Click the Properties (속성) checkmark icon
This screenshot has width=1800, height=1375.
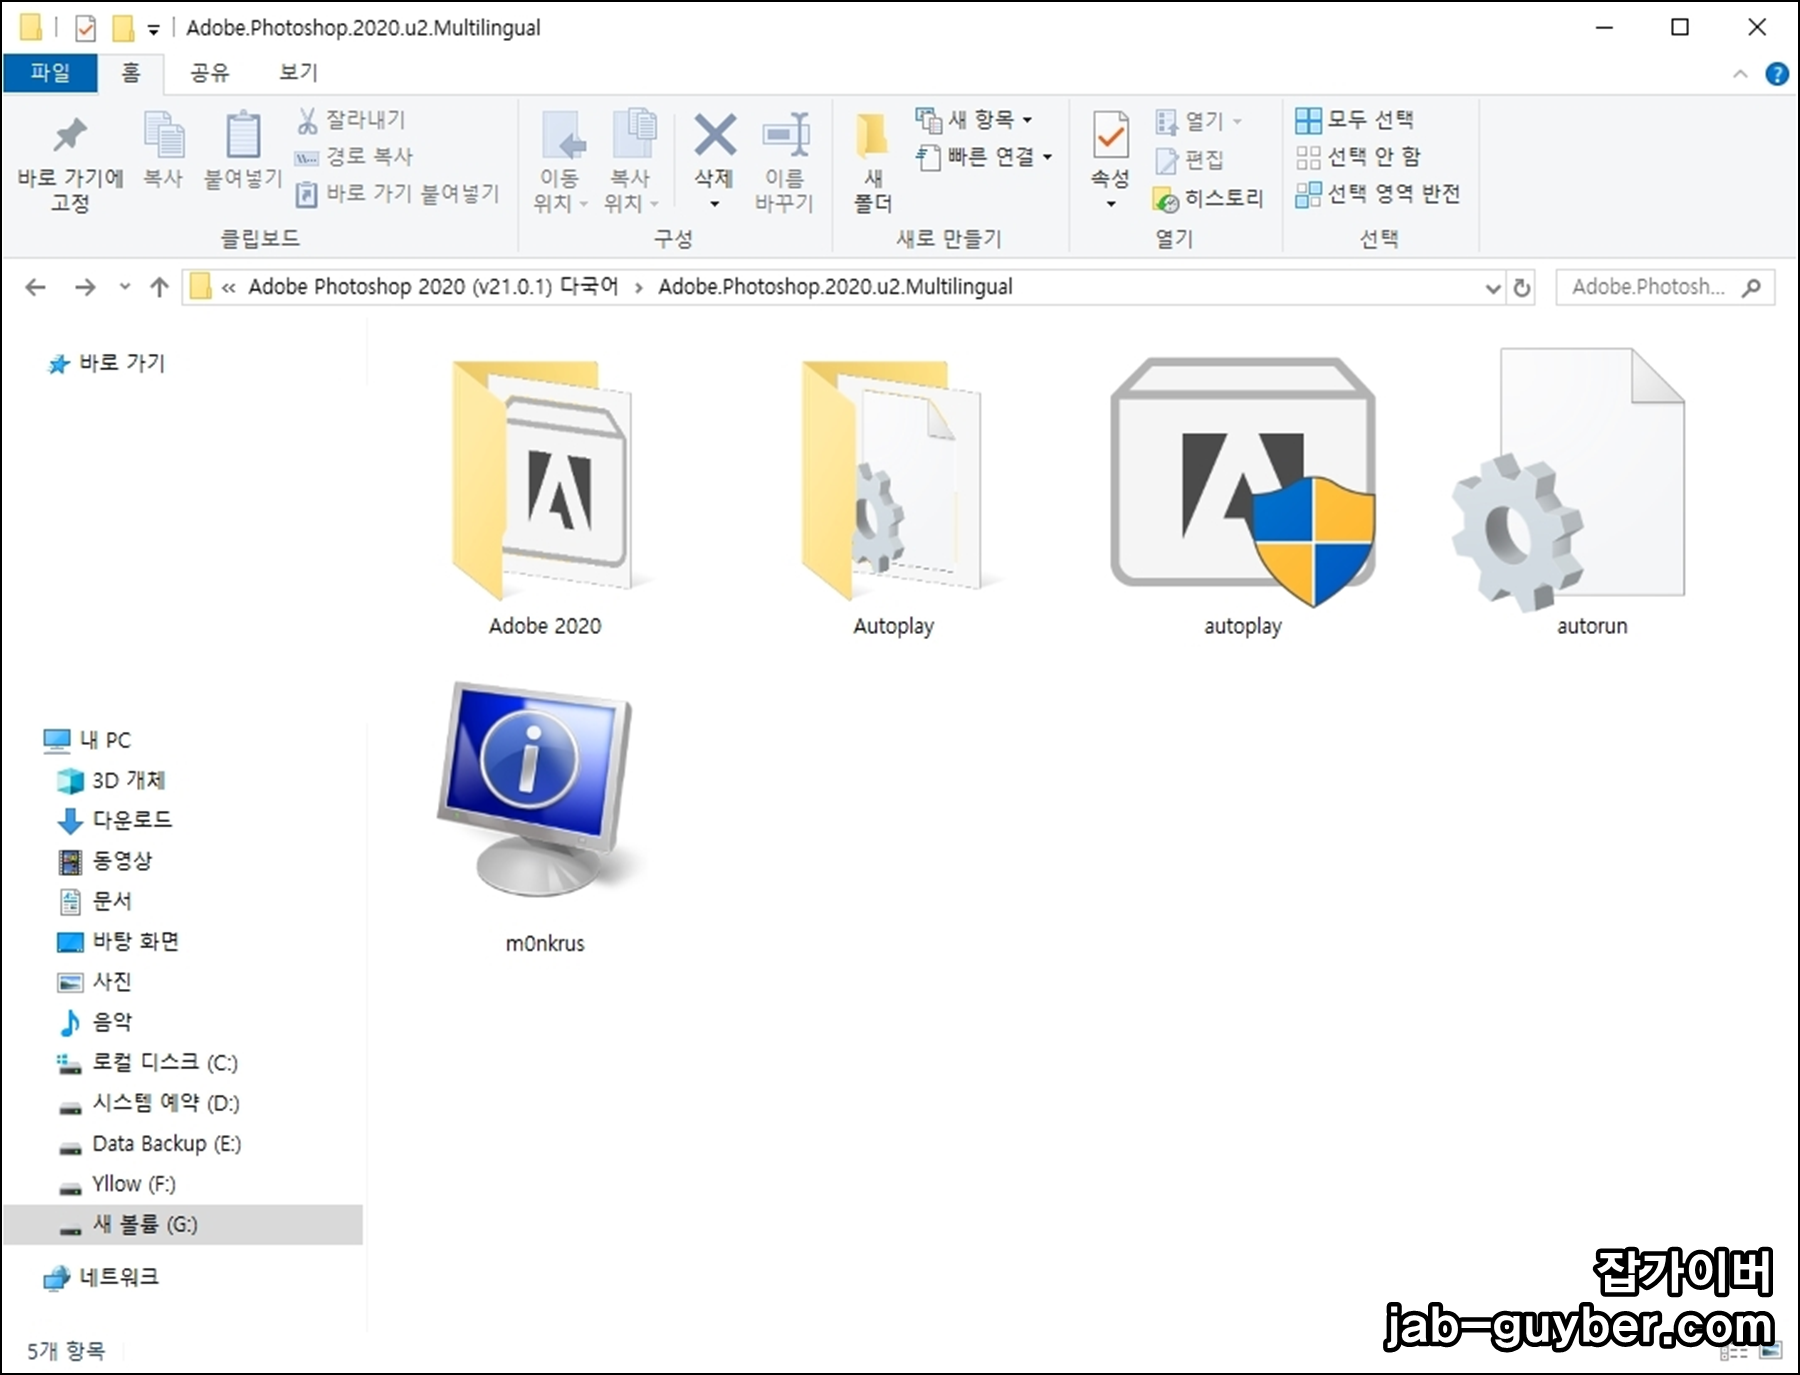click(x=1110, y=135)
